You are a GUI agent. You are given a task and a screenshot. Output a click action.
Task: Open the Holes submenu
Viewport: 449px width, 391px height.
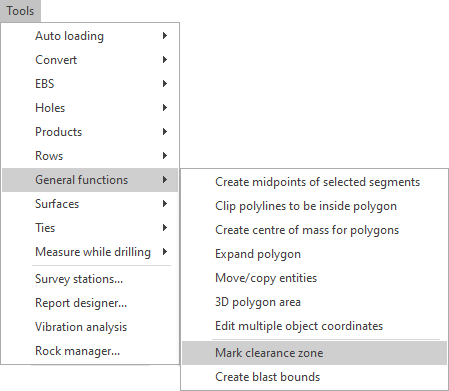tap(90, 108)
